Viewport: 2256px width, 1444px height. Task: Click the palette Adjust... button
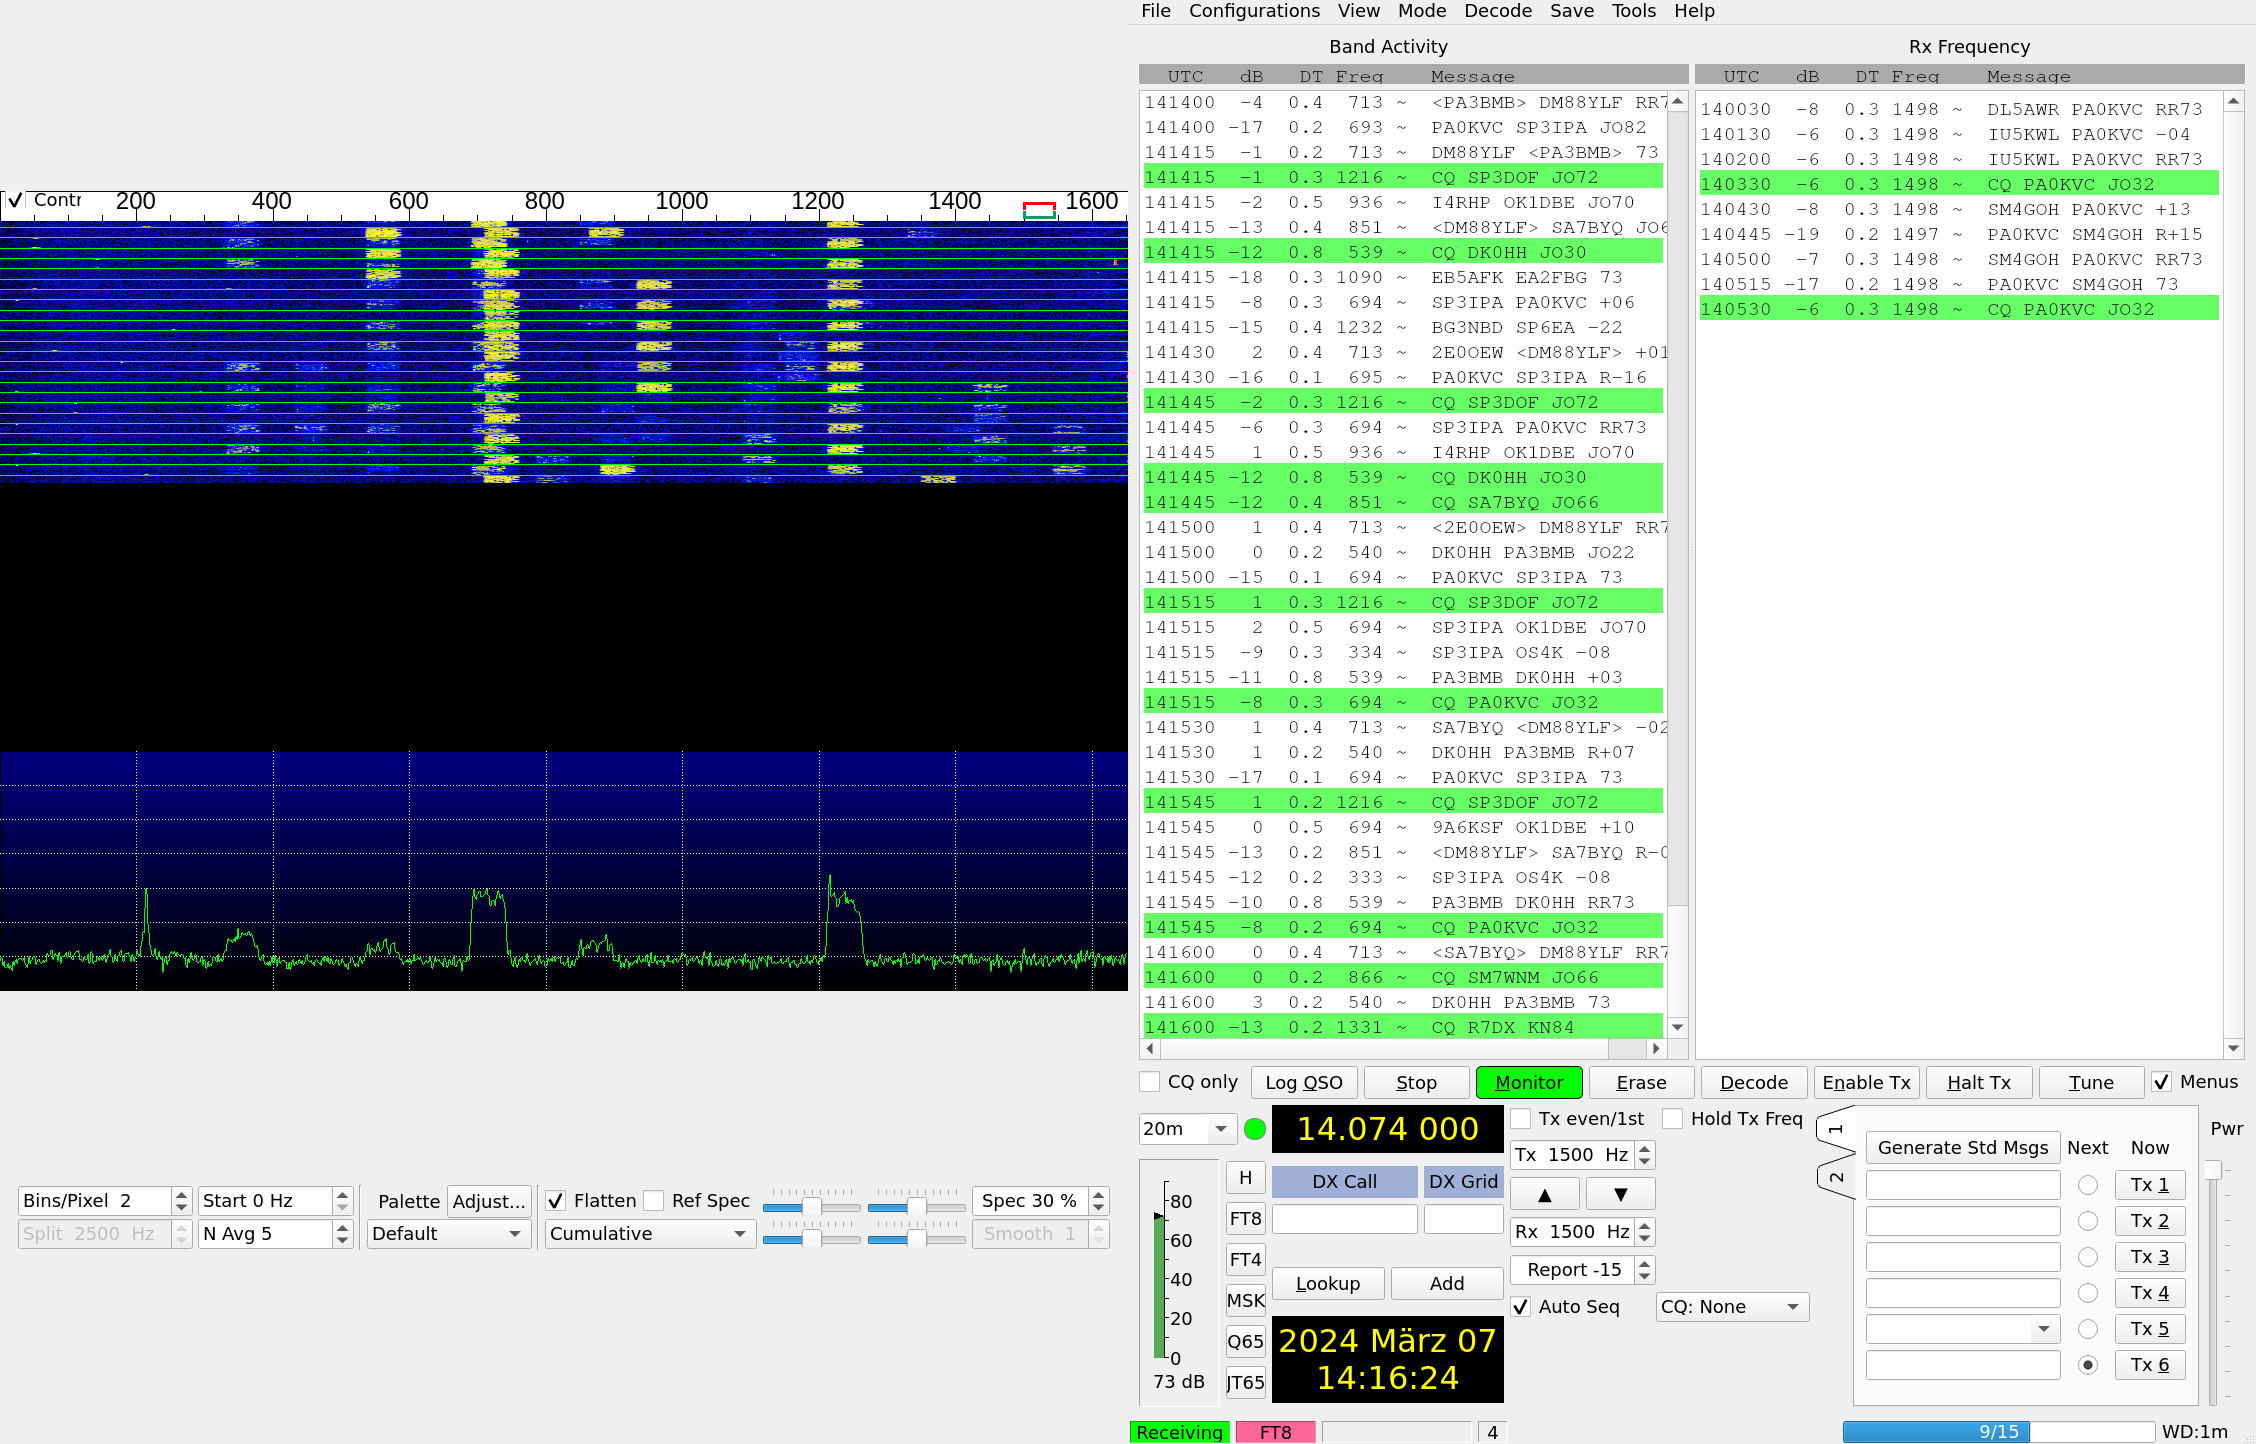(489, 1201)
